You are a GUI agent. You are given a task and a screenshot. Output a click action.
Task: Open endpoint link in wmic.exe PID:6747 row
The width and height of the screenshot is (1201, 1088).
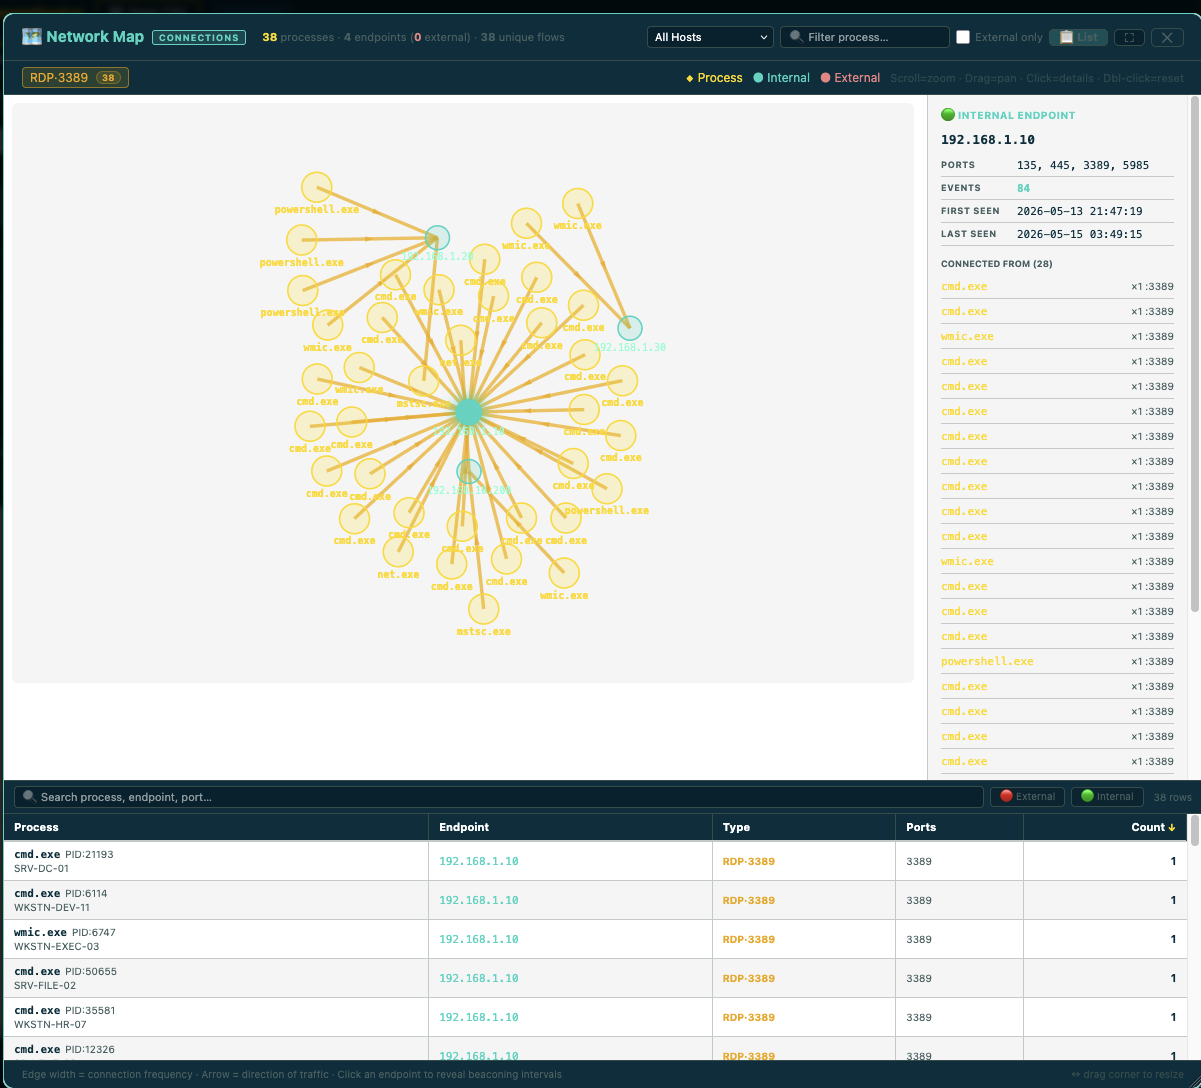click(478, 939)
